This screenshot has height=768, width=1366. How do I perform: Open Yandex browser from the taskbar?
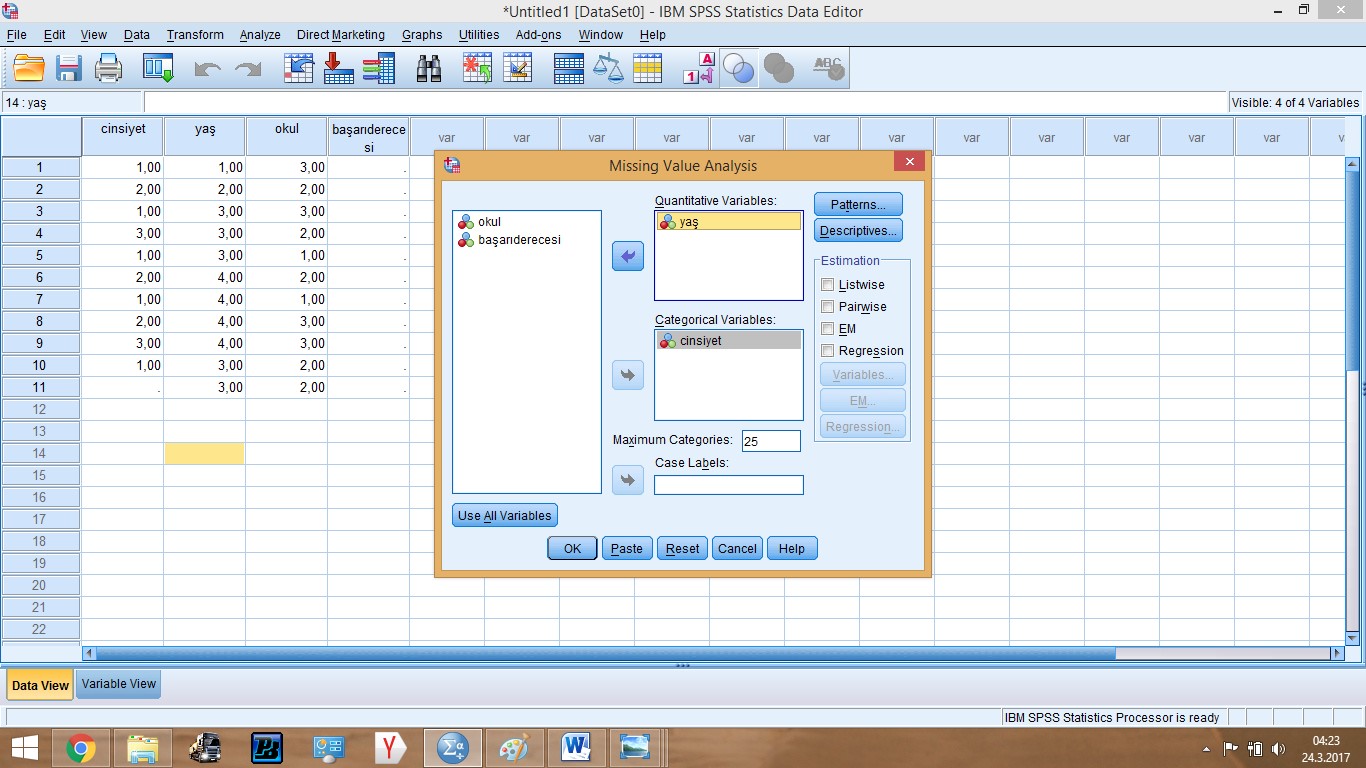pyautogui.click(x=391, y=748)
